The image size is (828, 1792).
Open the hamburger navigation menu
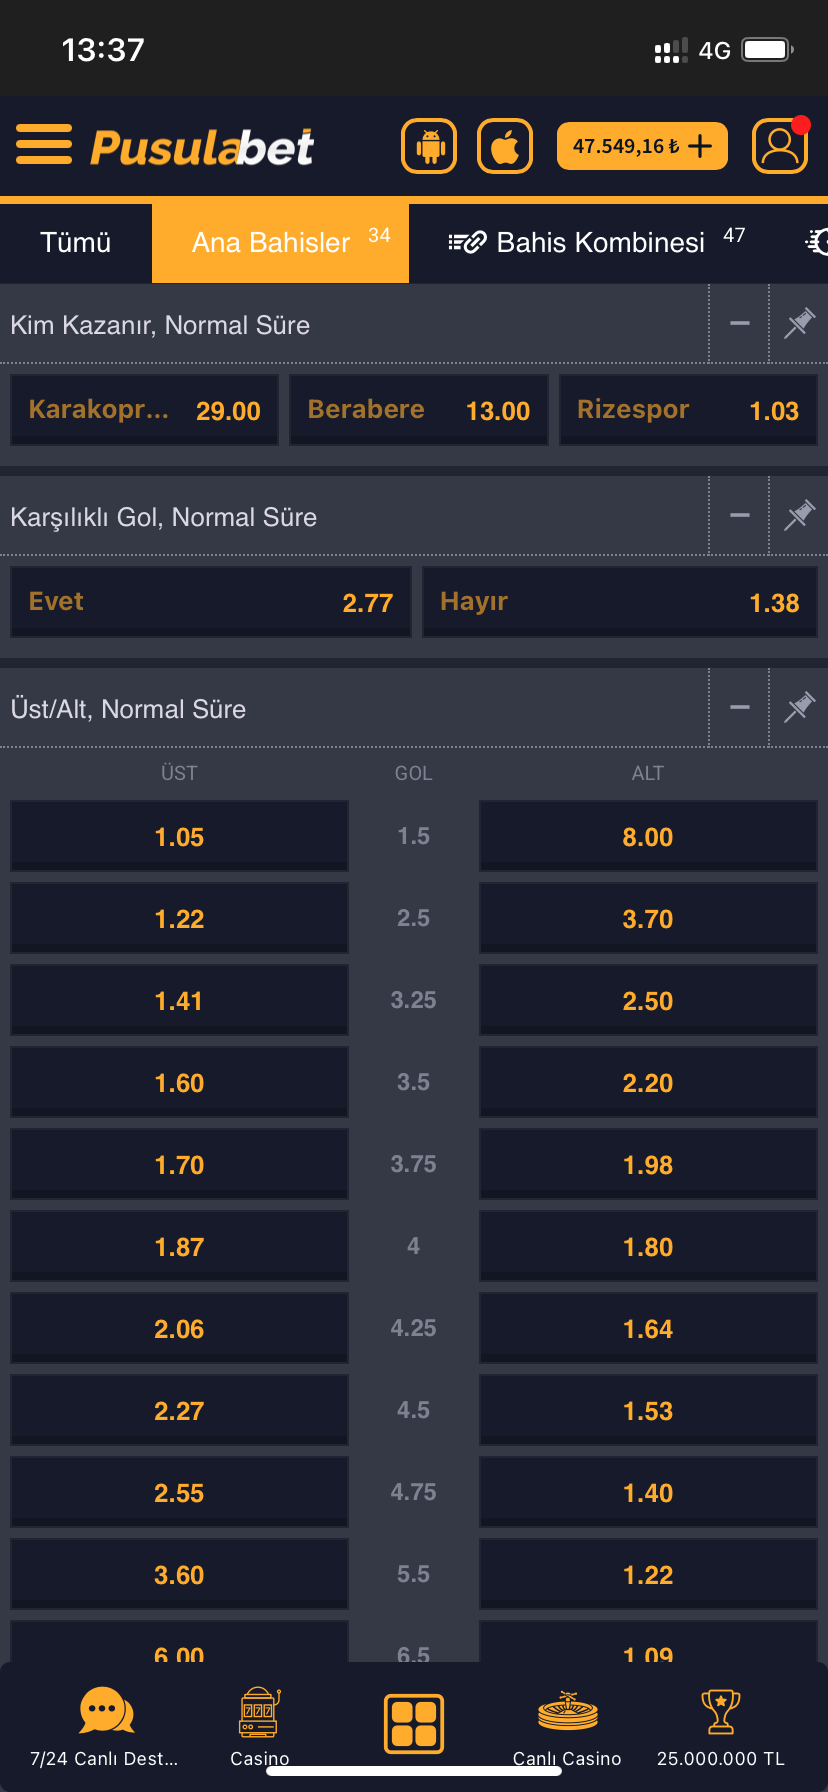click(44, 144)
